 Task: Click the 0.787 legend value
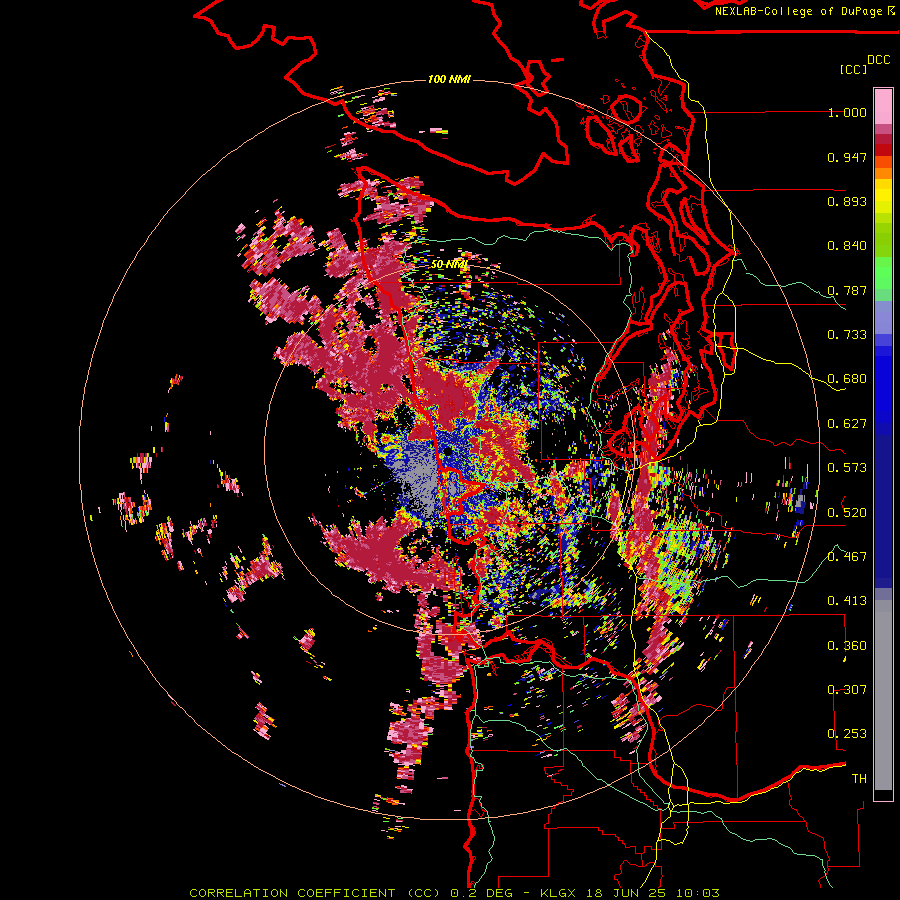point(847,290)
